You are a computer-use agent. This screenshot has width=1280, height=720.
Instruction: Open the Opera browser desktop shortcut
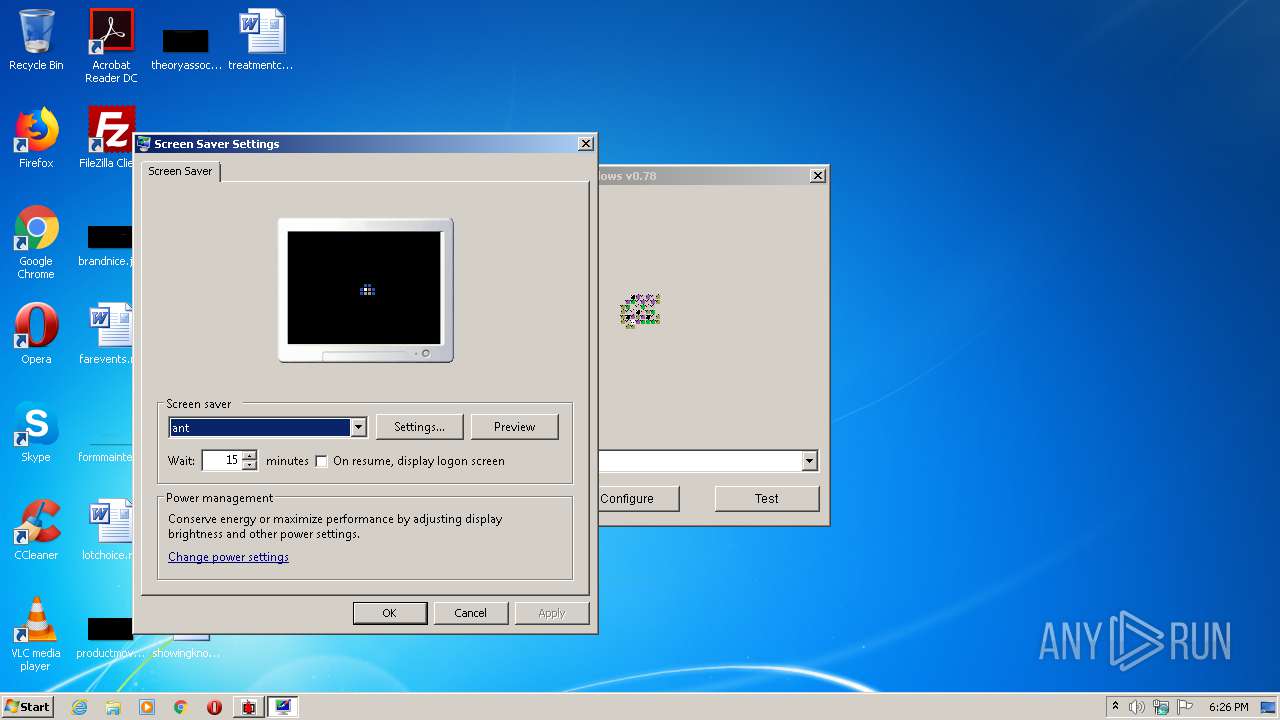[x=36, y=334]
